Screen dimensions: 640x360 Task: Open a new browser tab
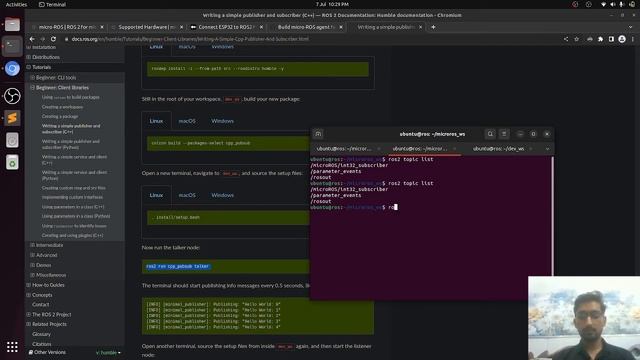[433, 27]
